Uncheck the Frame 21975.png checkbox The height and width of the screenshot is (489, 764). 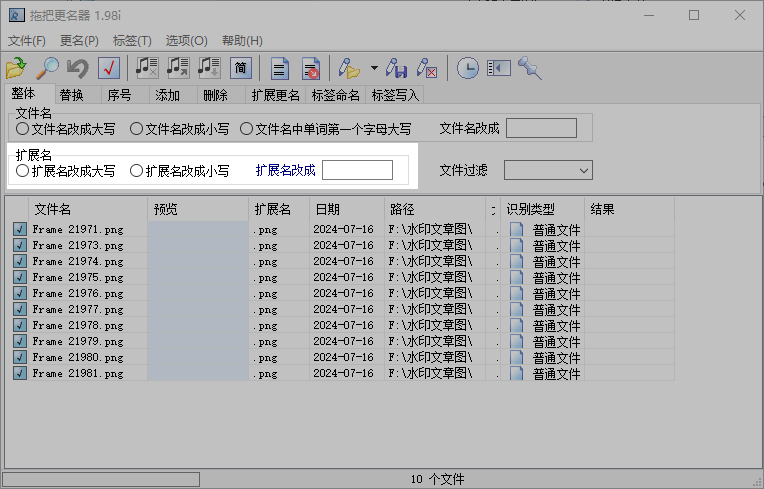19,277
